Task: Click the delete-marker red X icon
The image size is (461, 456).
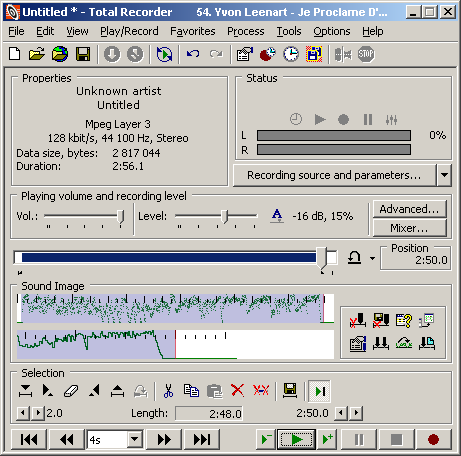Action: pos(358,320)
